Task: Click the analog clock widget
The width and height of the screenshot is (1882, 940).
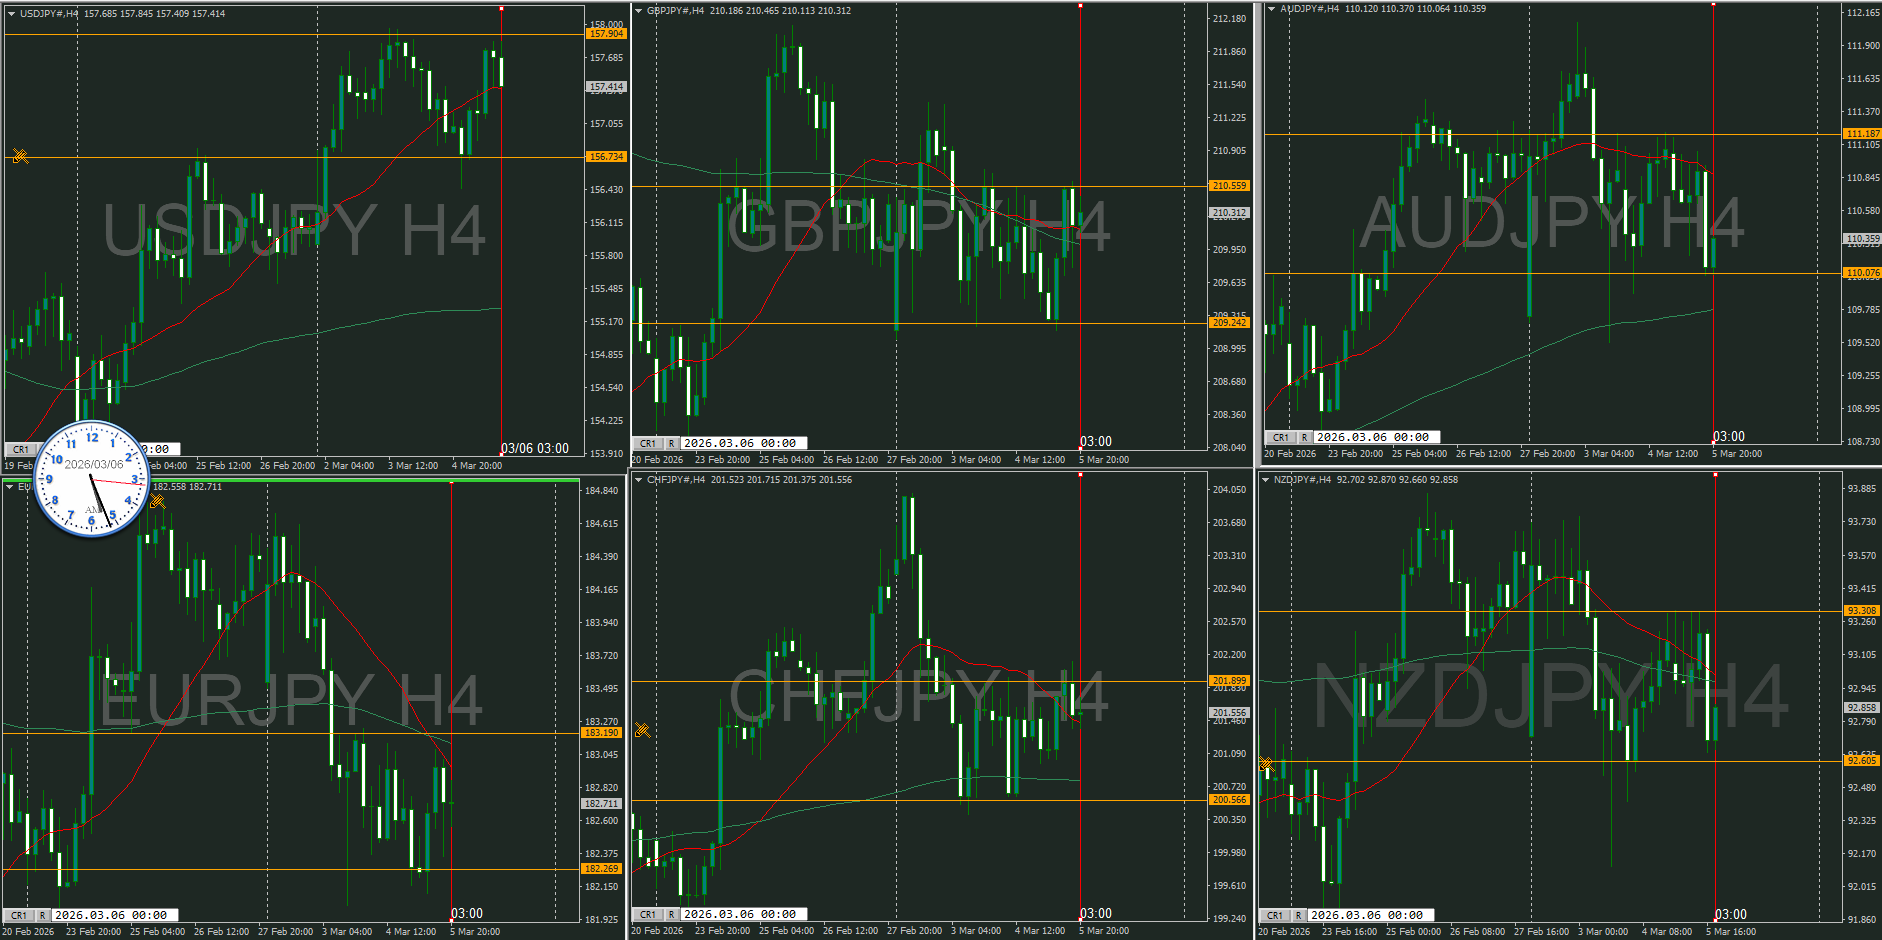Action: pos(92,478)
